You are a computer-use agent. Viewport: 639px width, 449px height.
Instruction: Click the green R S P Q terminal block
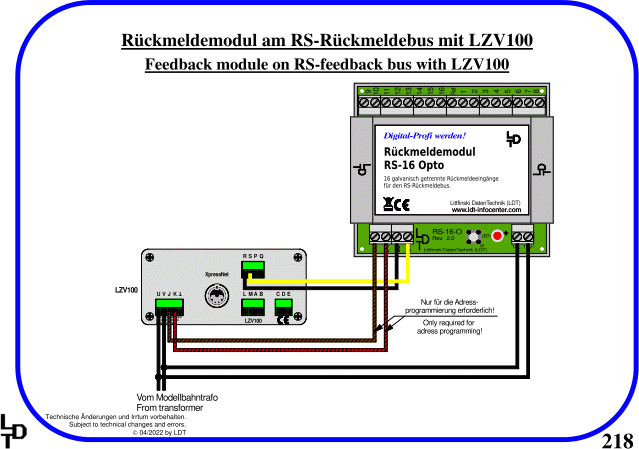coord(253,269)
